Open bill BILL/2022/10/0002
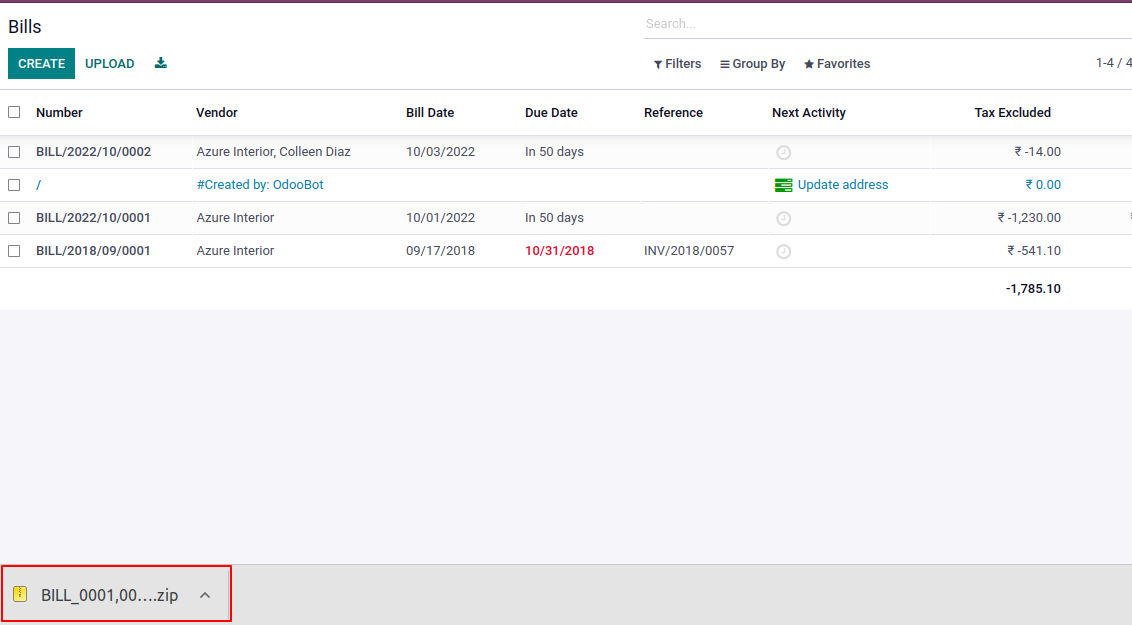The image size is (1132, 625). [x=93, y=152]
